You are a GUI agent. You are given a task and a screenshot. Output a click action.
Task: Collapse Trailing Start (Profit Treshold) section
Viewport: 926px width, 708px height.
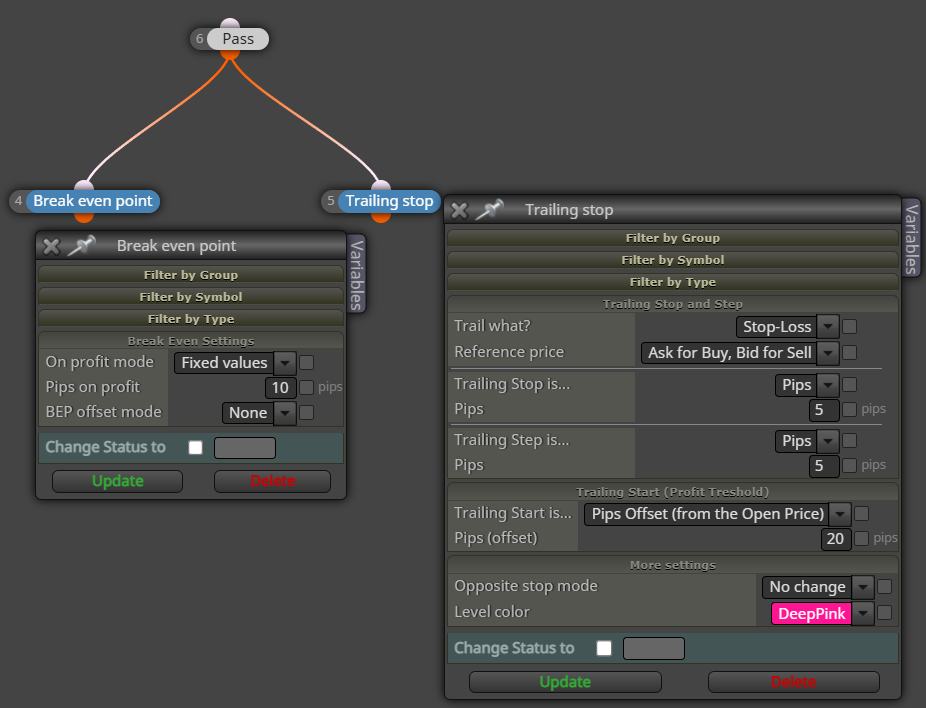click(673, 492)
